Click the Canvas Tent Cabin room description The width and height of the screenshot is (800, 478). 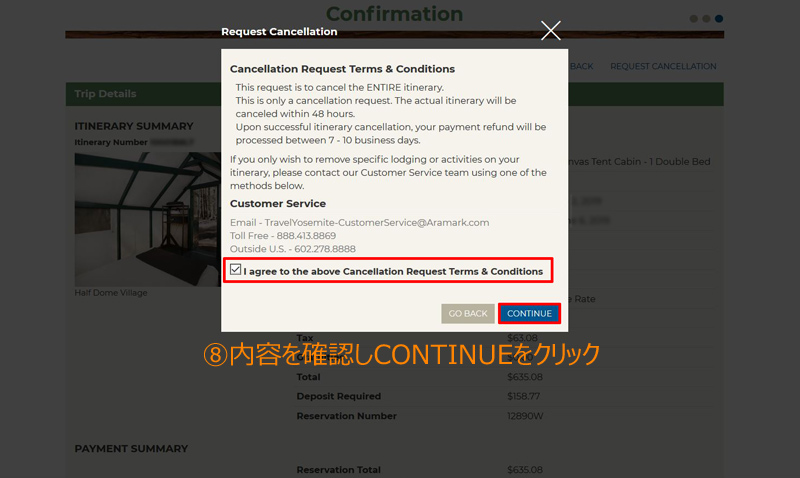coord(639,161)
